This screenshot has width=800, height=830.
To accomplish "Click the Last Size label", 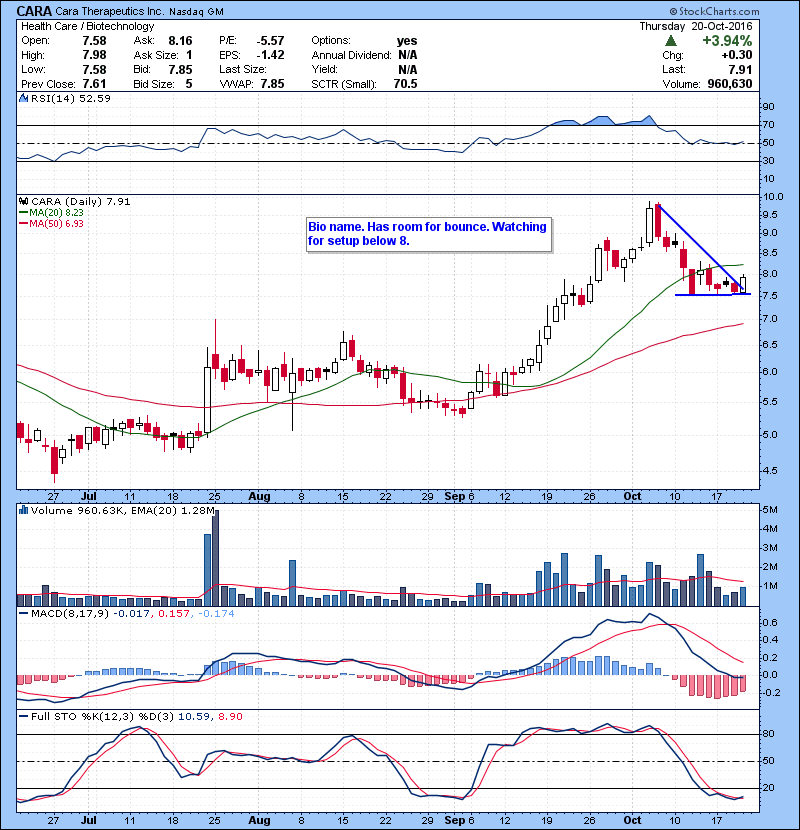I will (243, 70).
